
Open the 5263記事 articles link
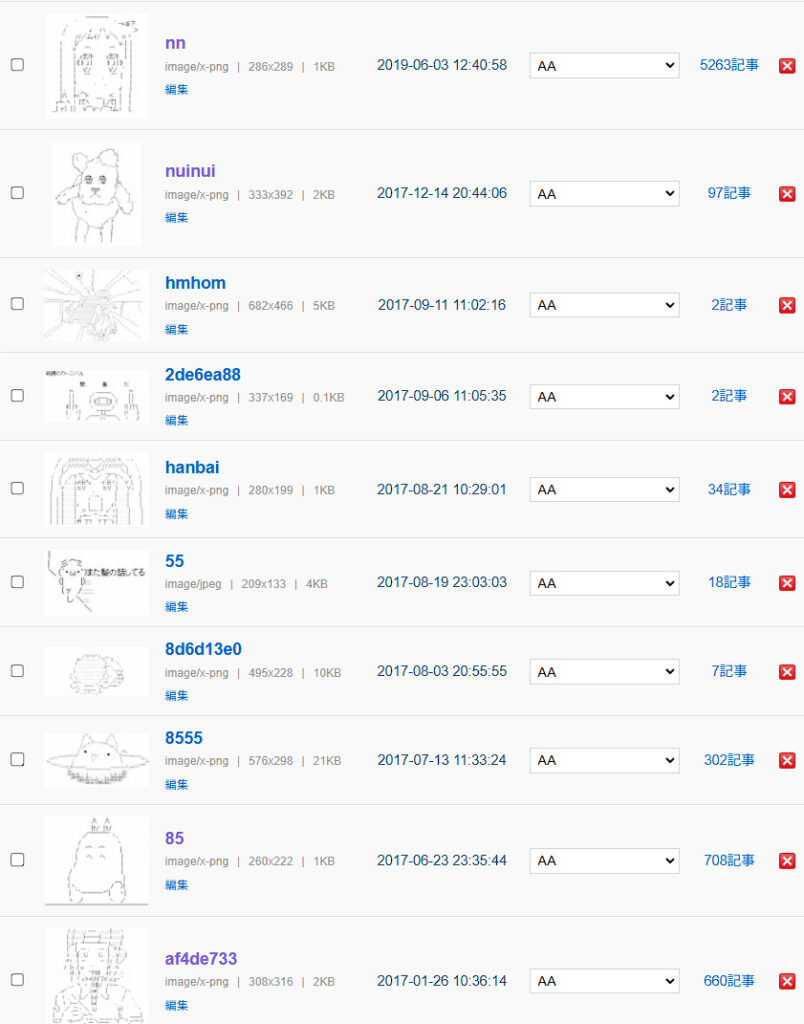pos(729,65)
